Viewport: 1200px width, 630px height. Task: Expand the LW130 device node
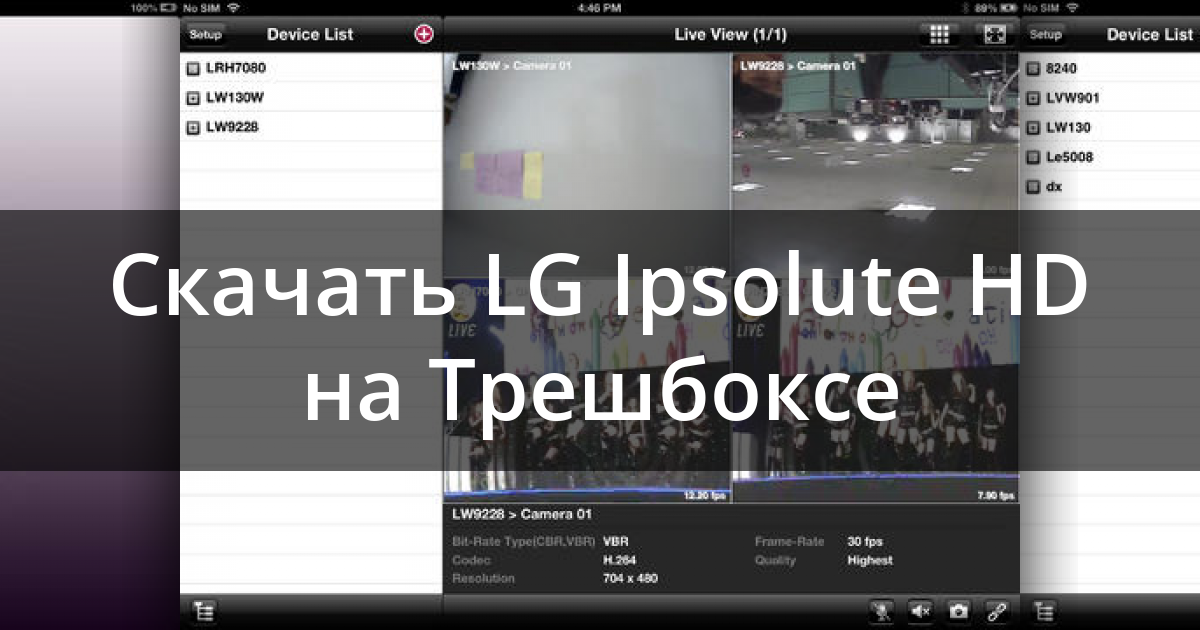(1034, 127)
